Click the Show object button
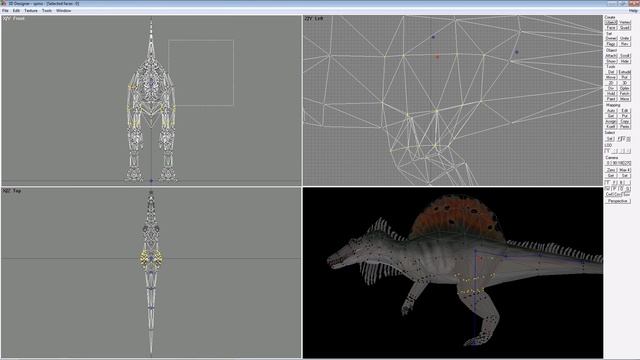The width and height of the screenshot is (640, 360). pos(611,61)
